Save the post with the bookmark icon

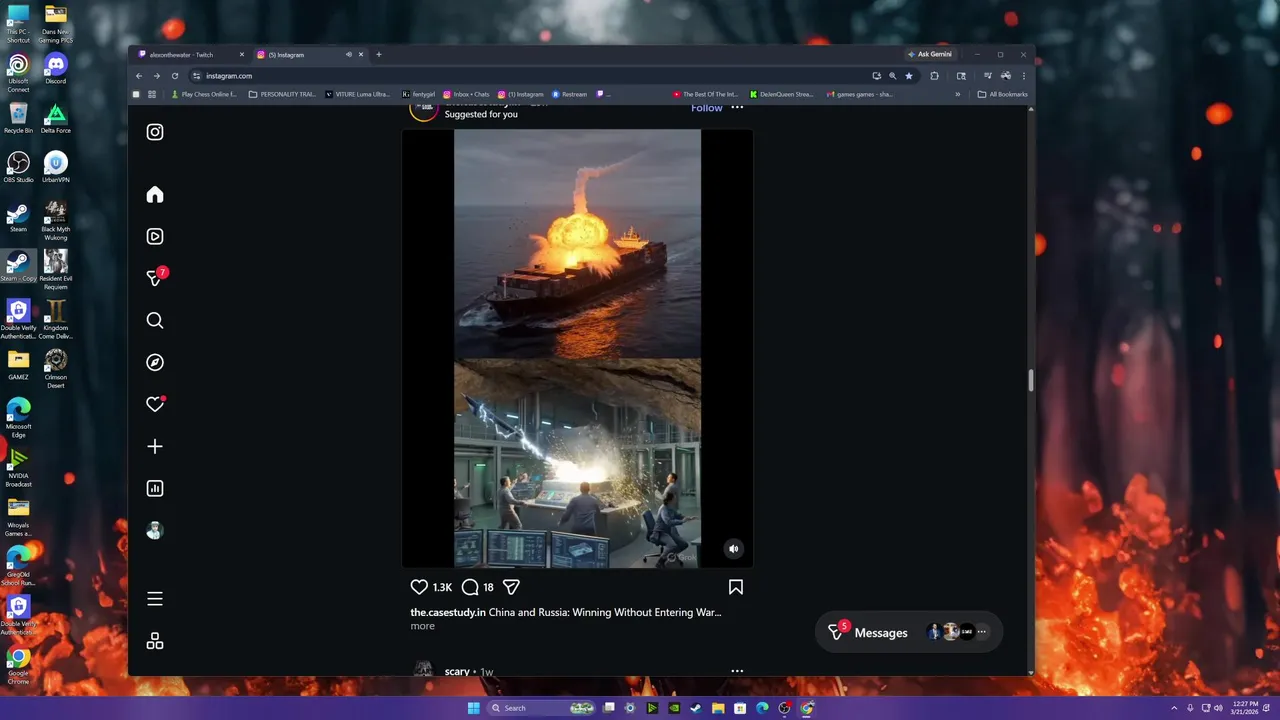pyautogui.click(x=736, y=587)
